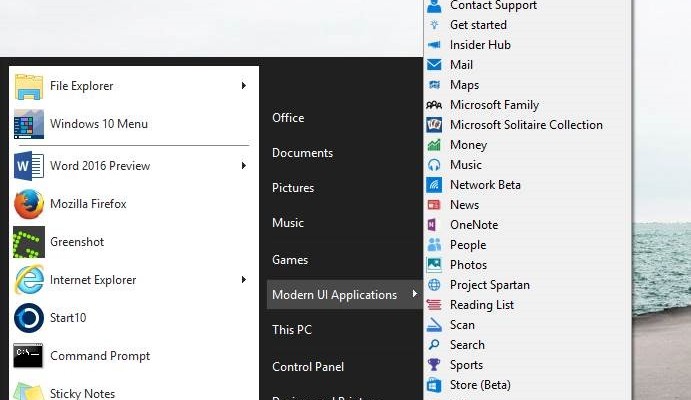This screenshot has height=400, width=691.
Task: Expand the Internet Explorer submenu arrow
Action: pyautogui.click(x=244, y=280)
